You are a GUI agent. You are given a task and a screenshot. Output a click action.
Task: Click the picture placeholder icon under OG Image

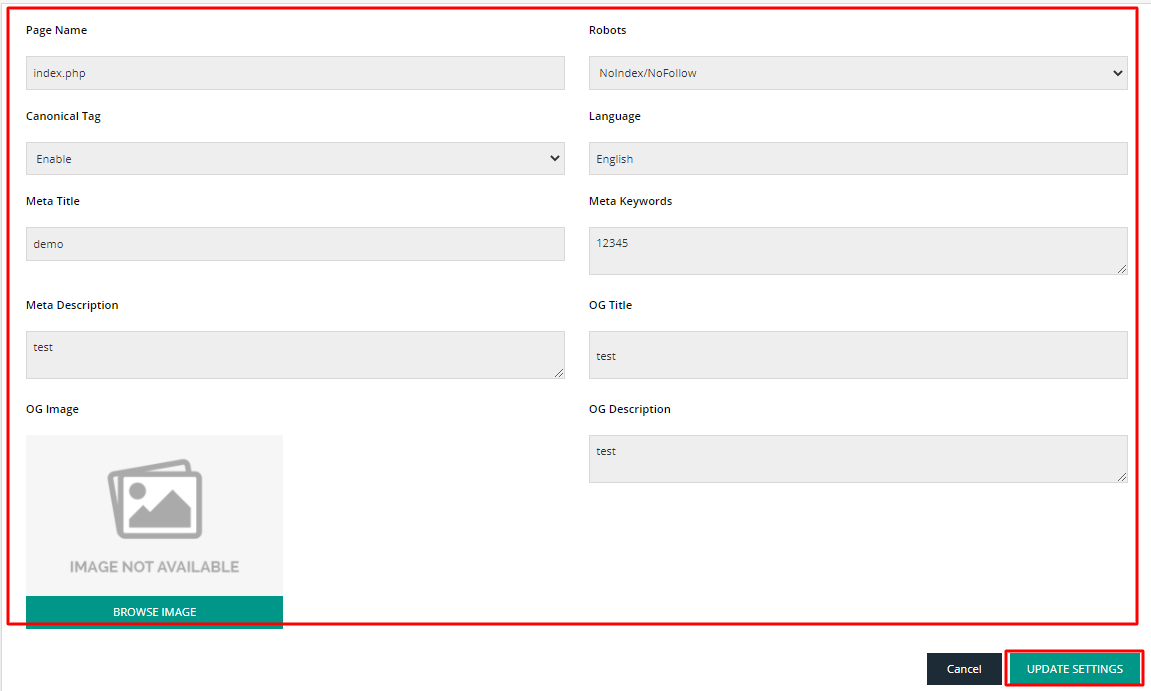pos(154,499)
